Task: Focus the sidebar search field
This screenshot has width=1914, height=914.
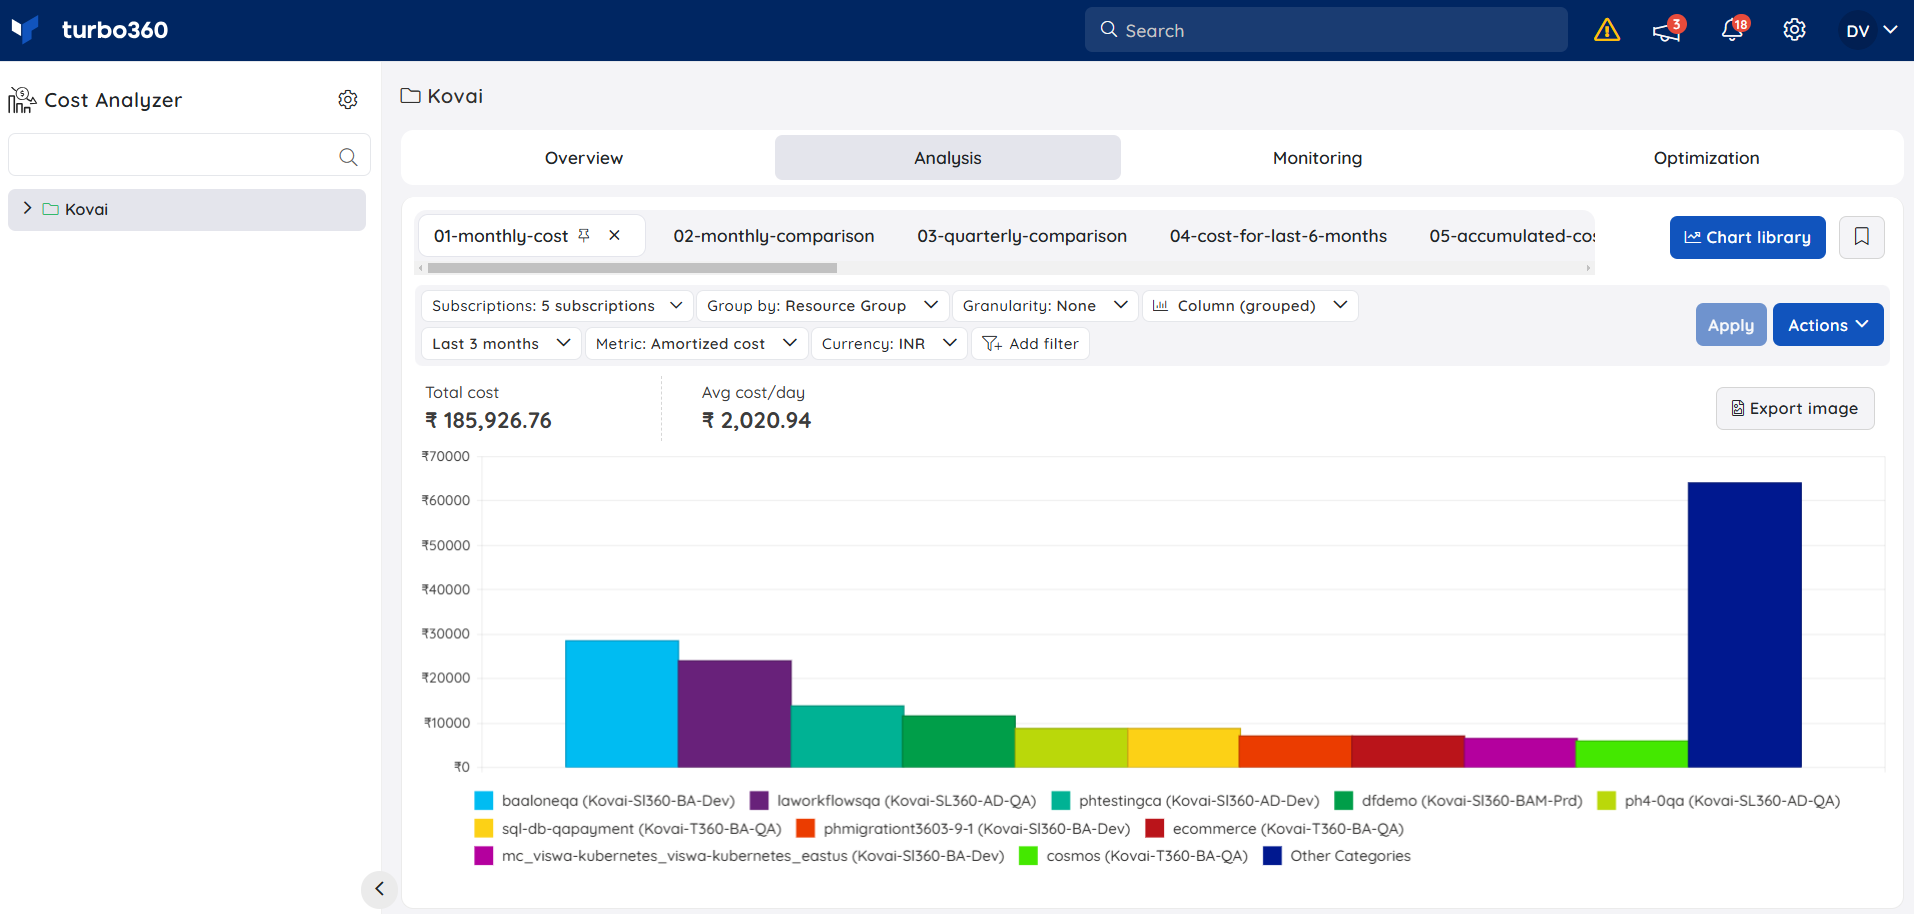Action: 189,155
